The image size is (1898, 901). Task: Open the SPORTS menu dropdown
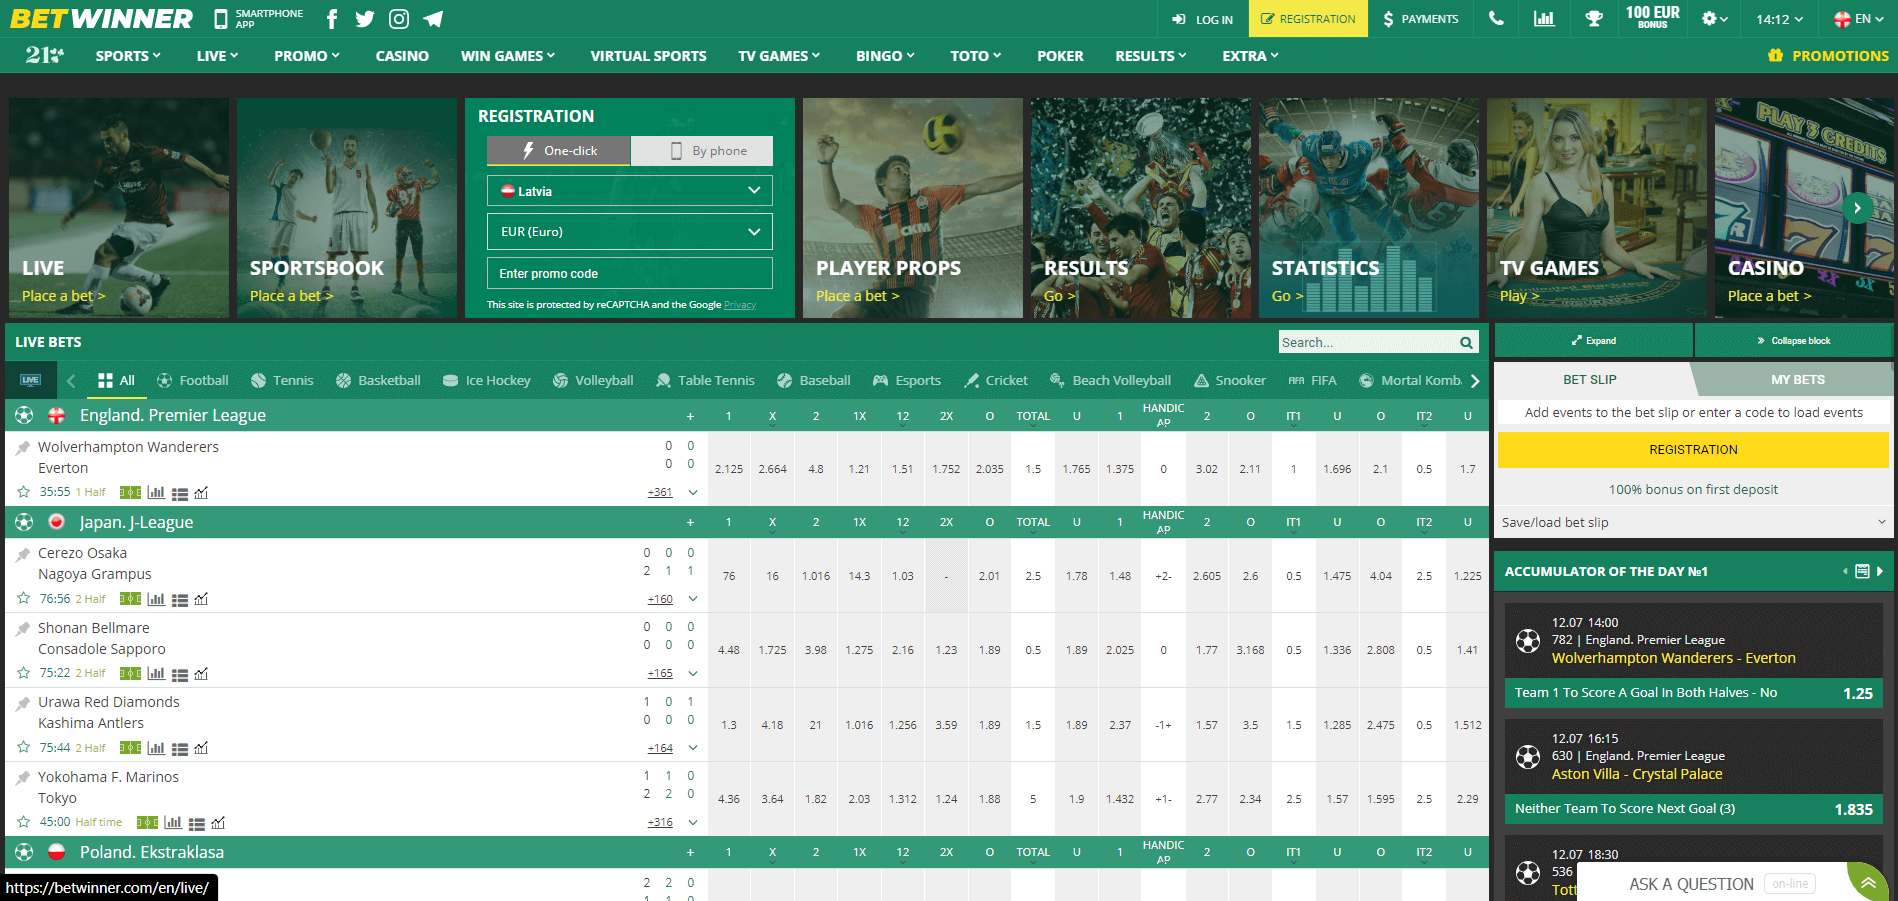pos(128,56)
